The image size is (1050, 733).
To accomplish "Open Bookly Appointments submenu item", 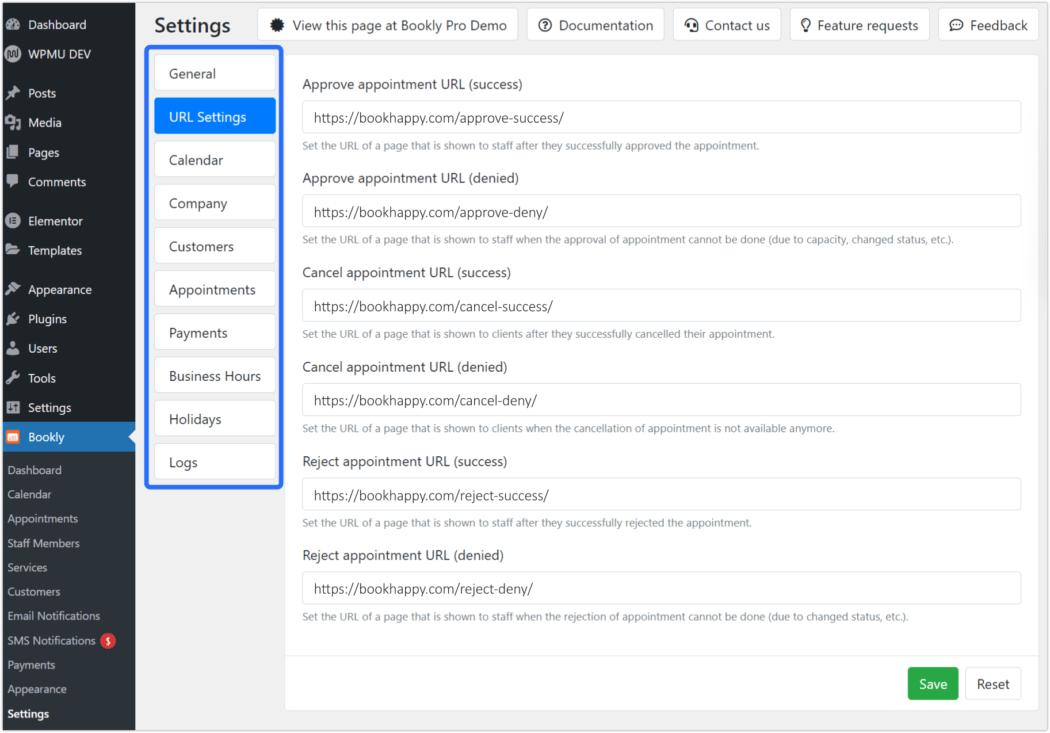I will 42,518.
